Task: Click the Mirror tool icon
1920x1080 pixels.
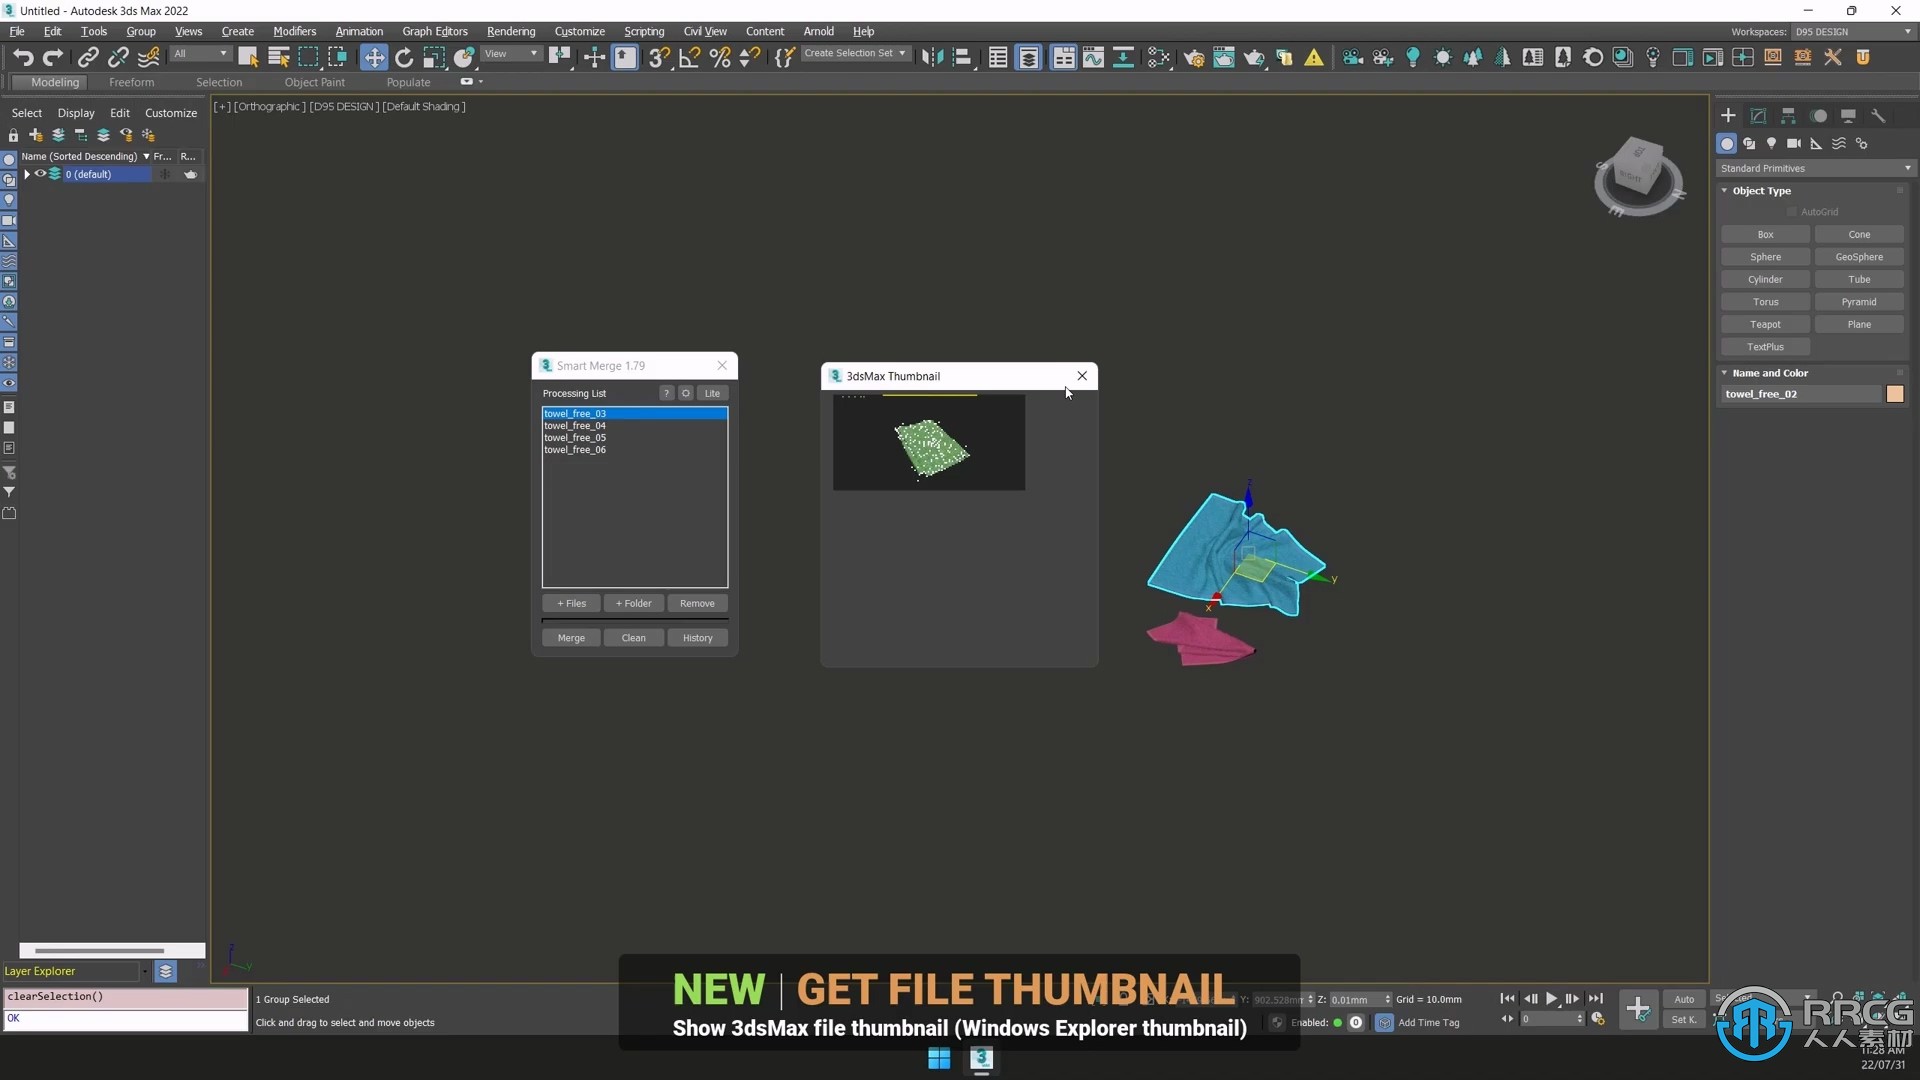Action: pos(932,57)
